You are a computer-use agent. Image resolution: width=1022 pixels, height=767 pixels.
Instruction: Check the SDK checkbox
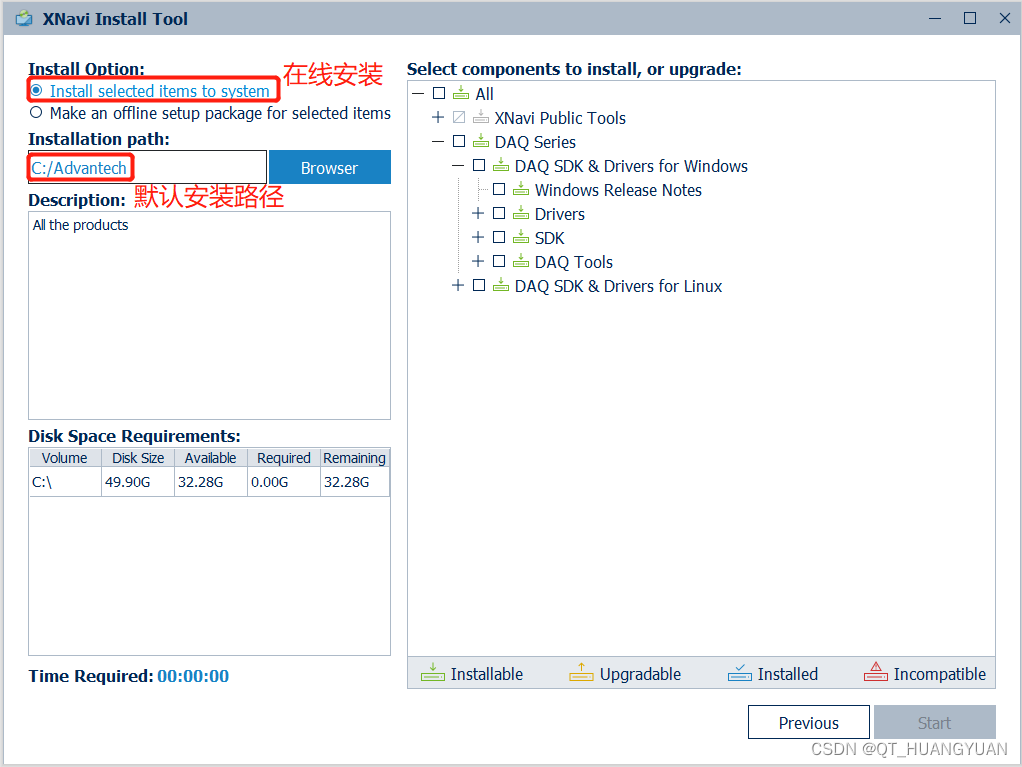[499, 237]
